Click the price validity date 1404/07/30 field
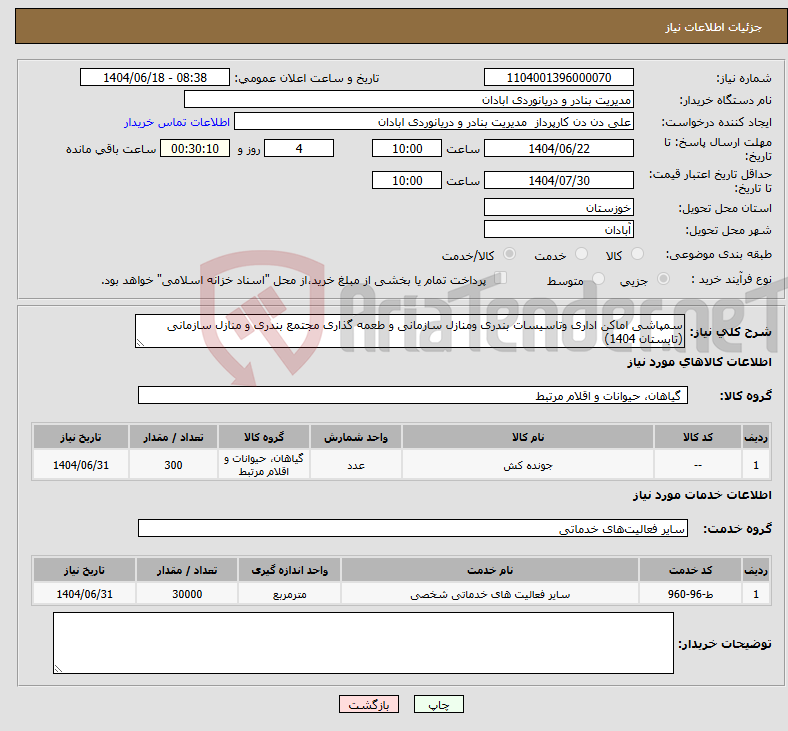Image resolution: width=788 pixels, height=731 pixels. point(559,180)
